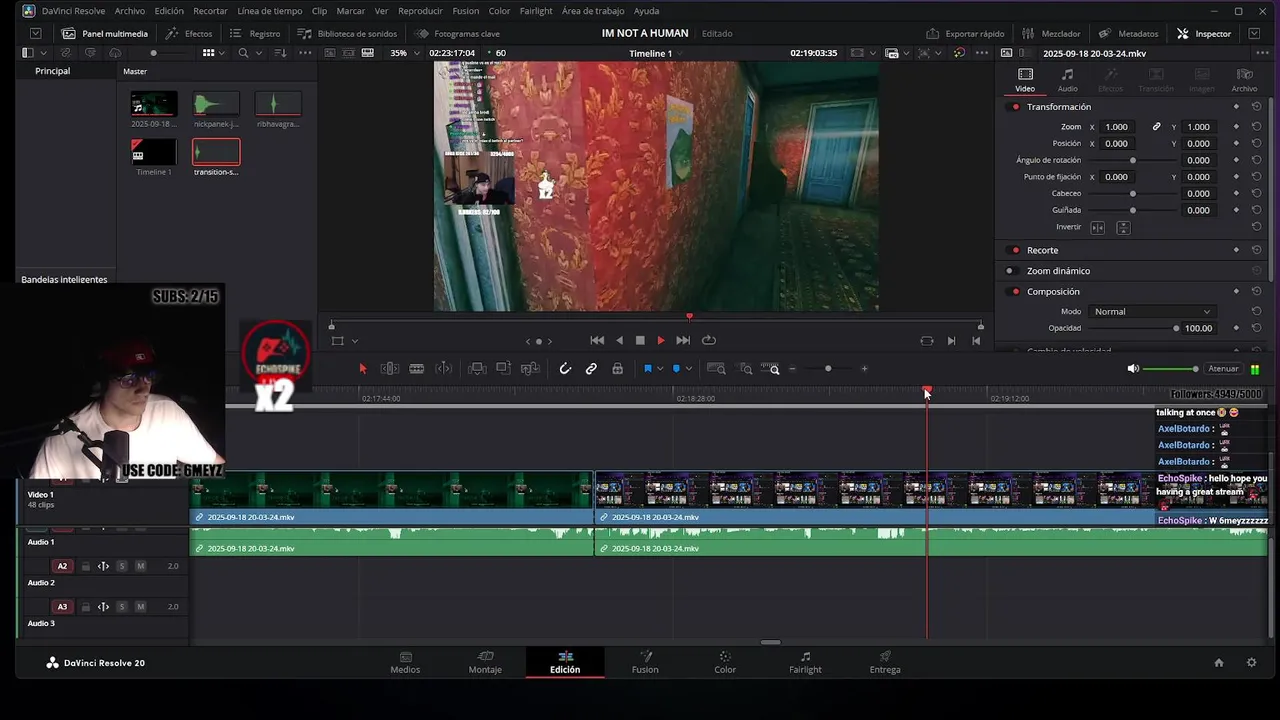Toggle timeline Snapping magnet icon

[565, 369]
